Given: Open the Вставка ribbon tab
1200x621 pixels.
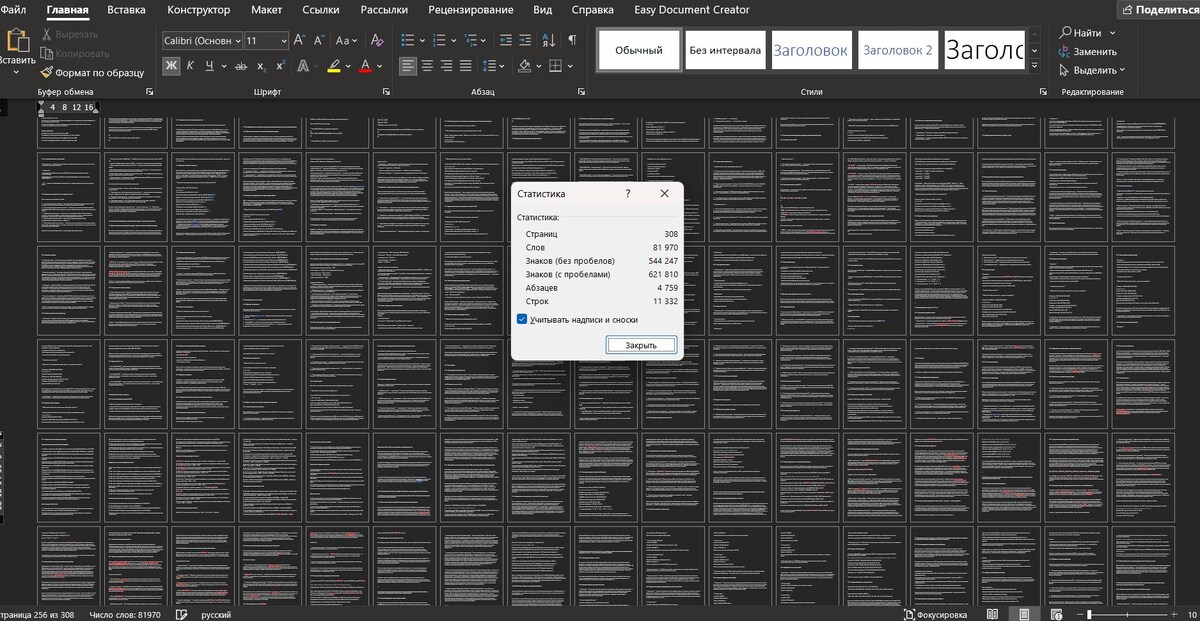Looking at the screenshot, I should 126,10.
